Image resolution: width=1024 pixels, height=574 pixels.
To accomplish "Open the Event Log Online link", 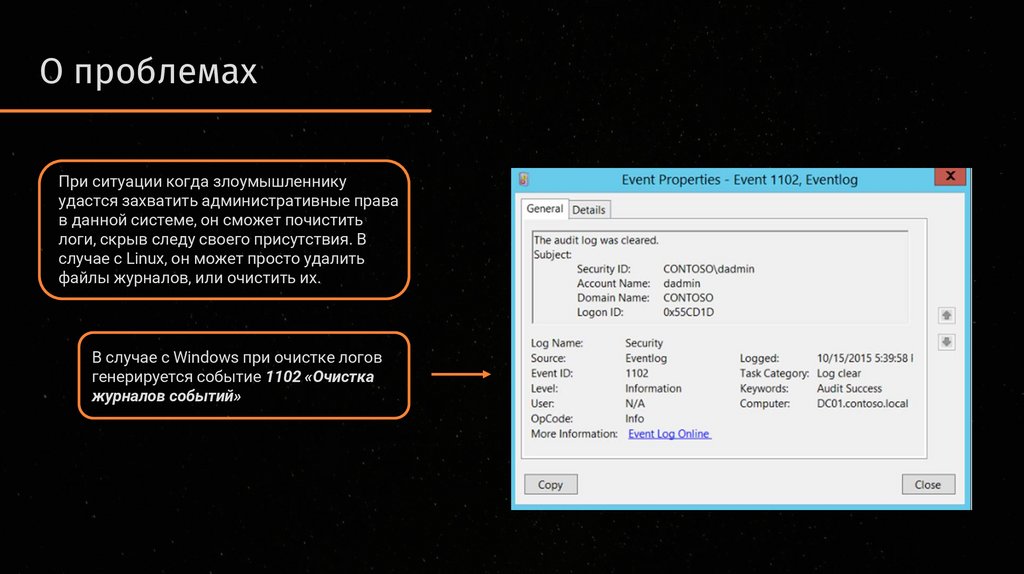I will [669, 434].
